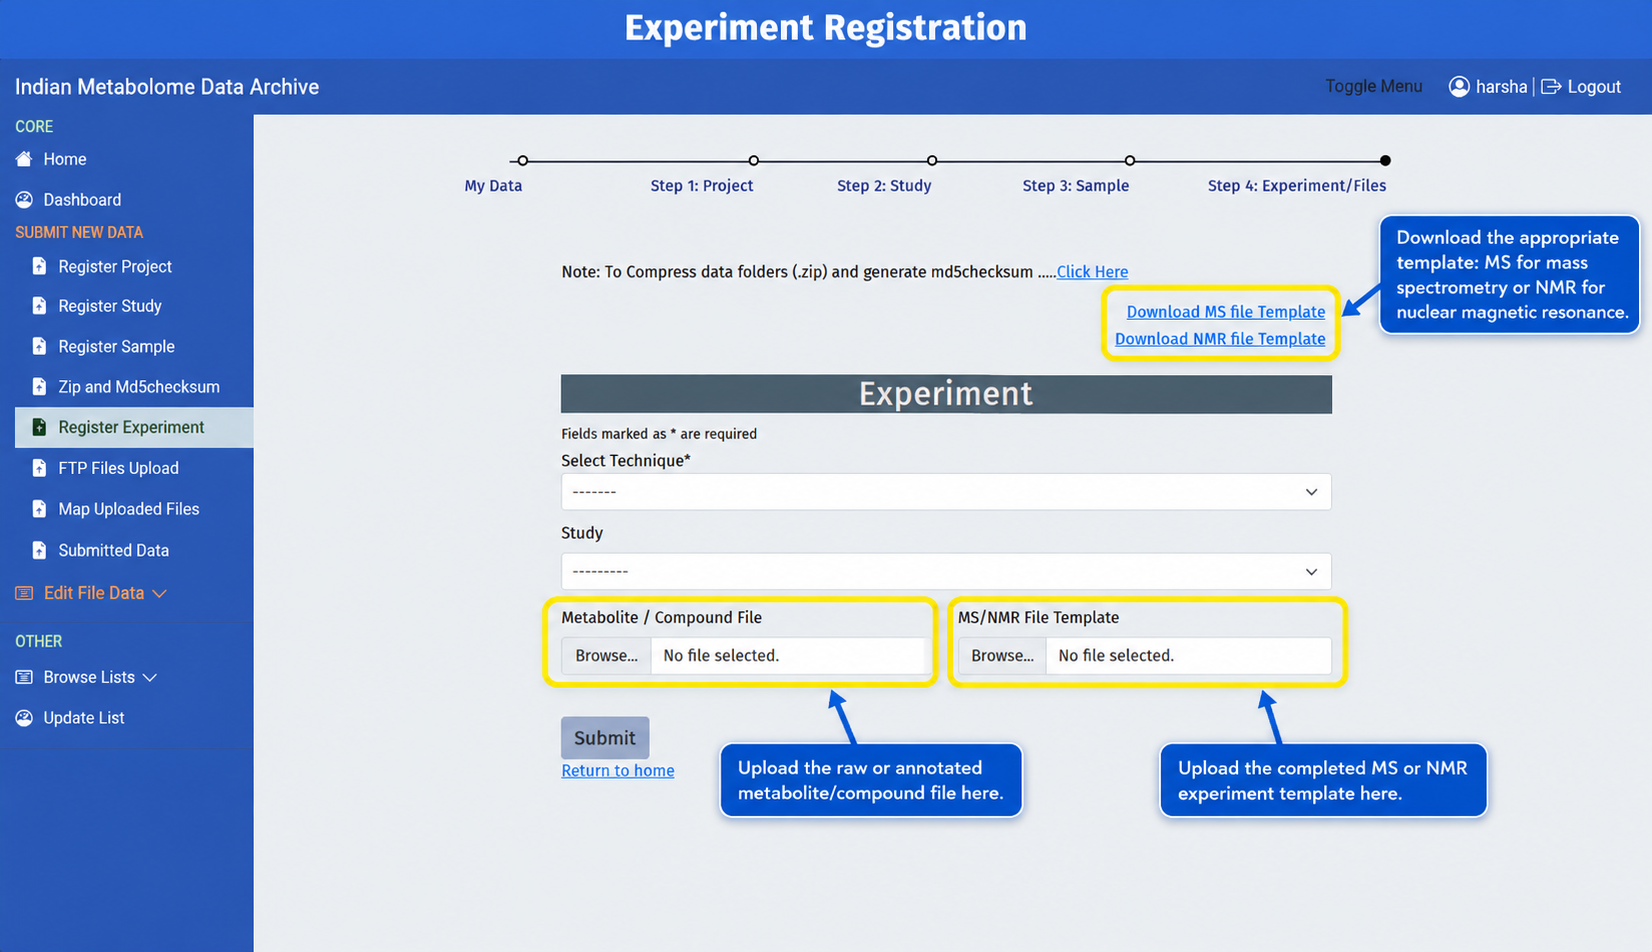
Task: Open the Select Technique dropdown
Action: click(946, 492)
